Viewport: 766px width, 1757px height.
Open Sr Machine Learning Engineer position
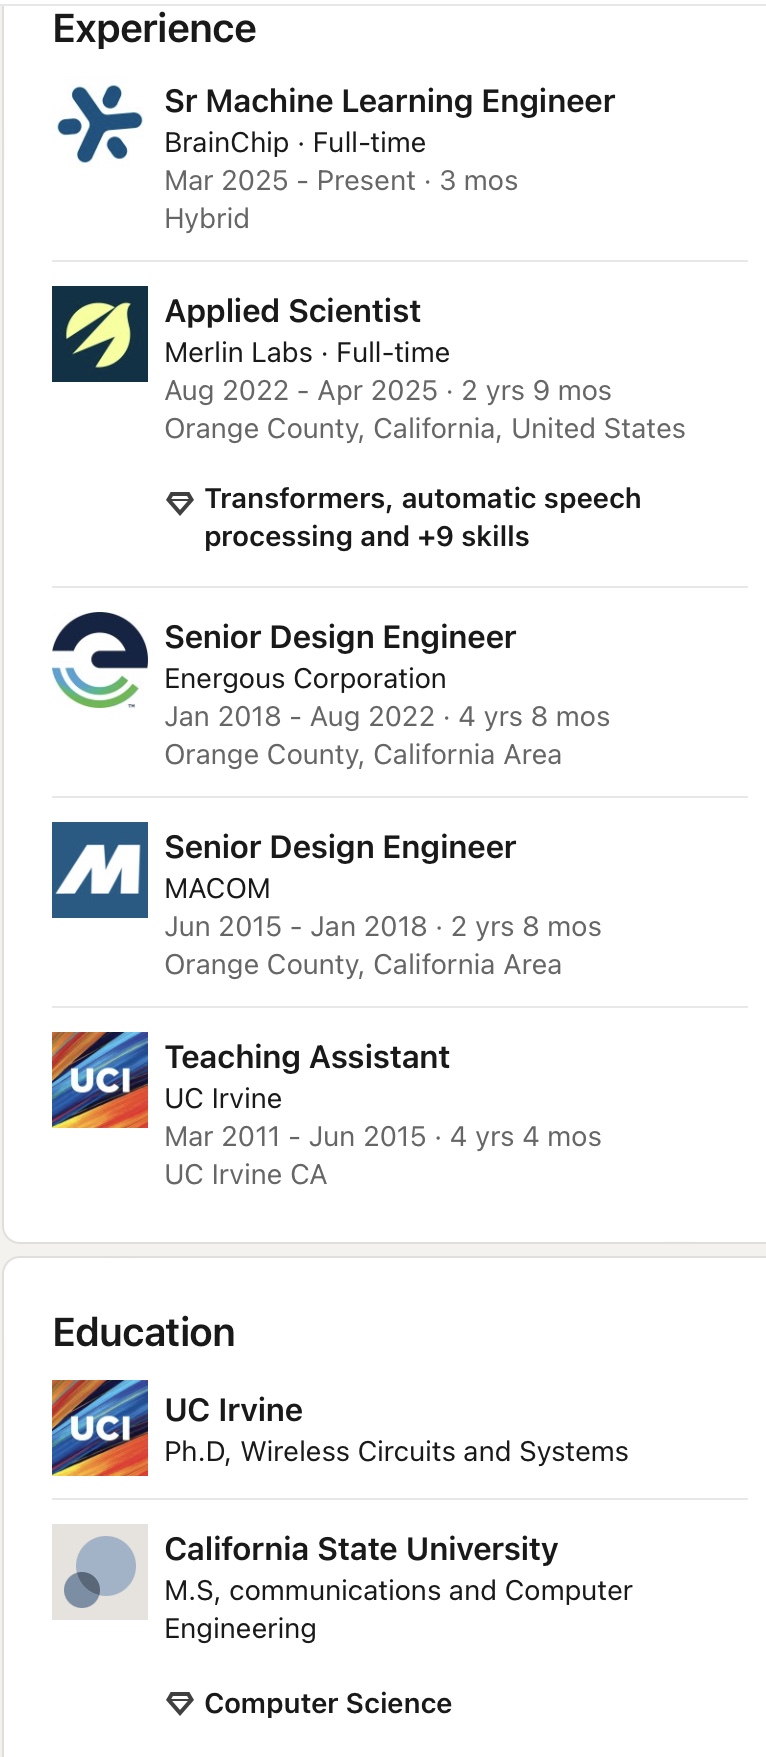click(389, 101)
